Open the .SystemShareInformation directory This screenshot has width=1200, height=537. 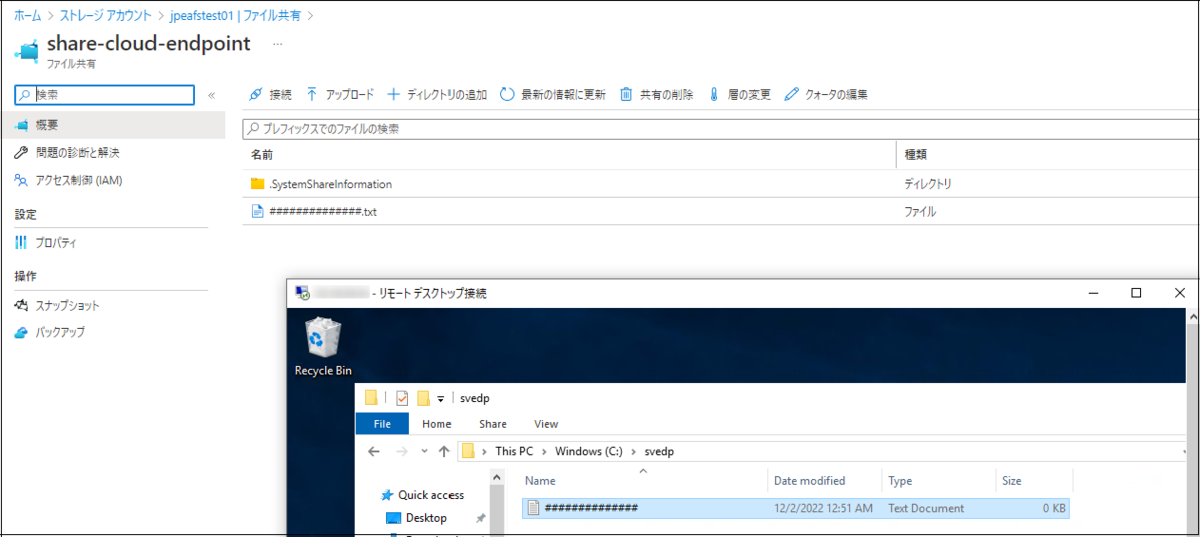[x=330, y=184]
